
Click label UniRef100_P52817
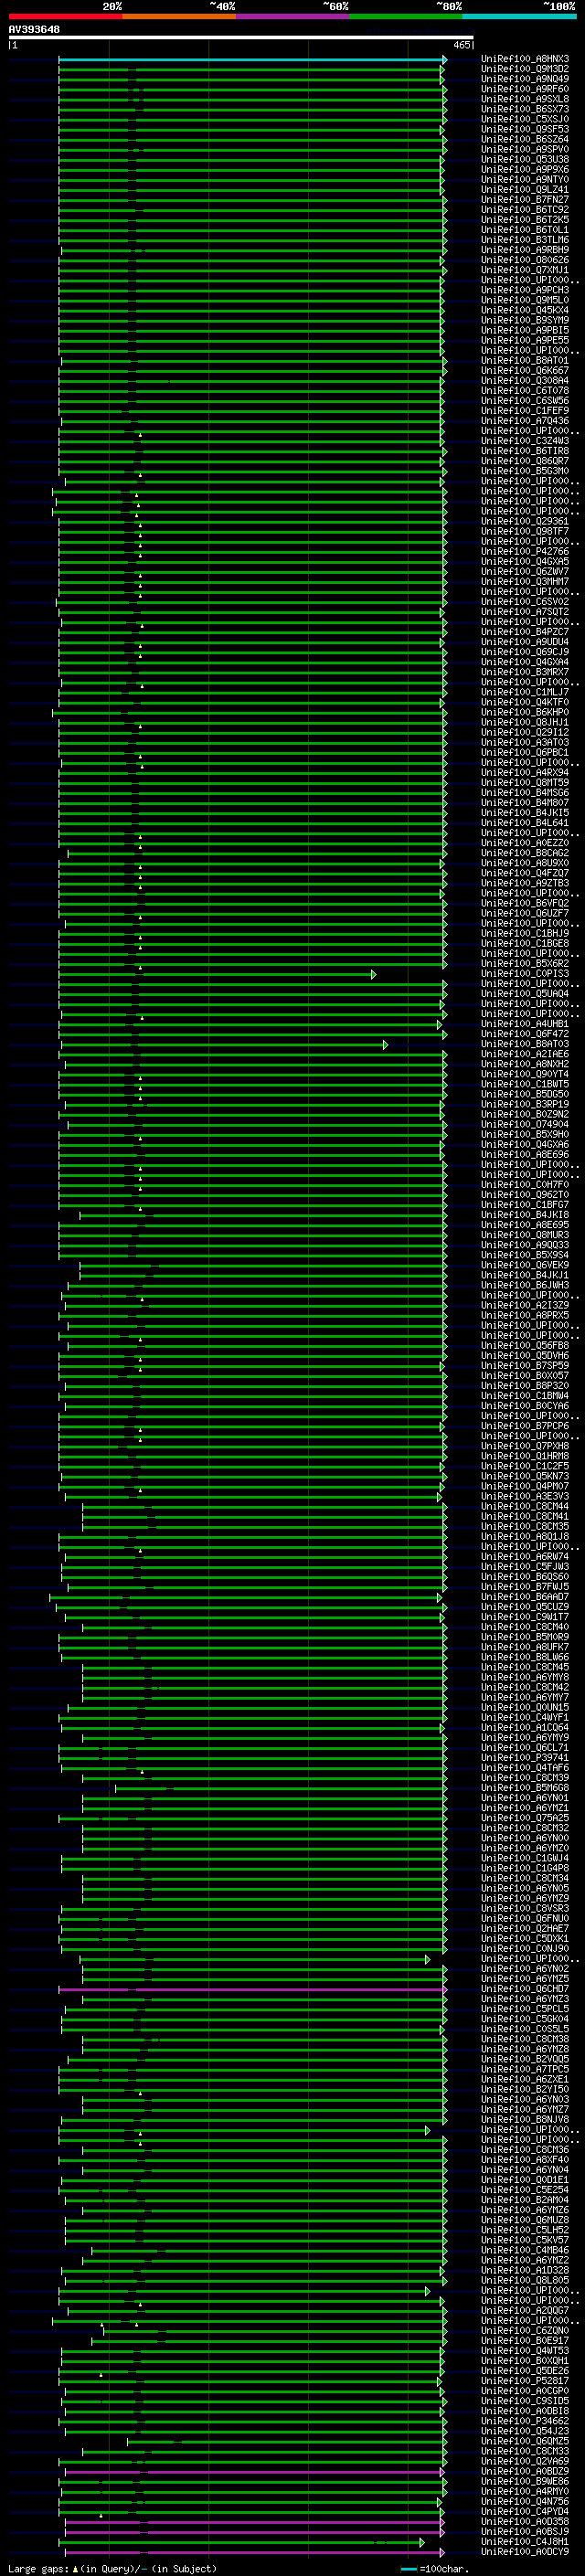[525, 2381]
